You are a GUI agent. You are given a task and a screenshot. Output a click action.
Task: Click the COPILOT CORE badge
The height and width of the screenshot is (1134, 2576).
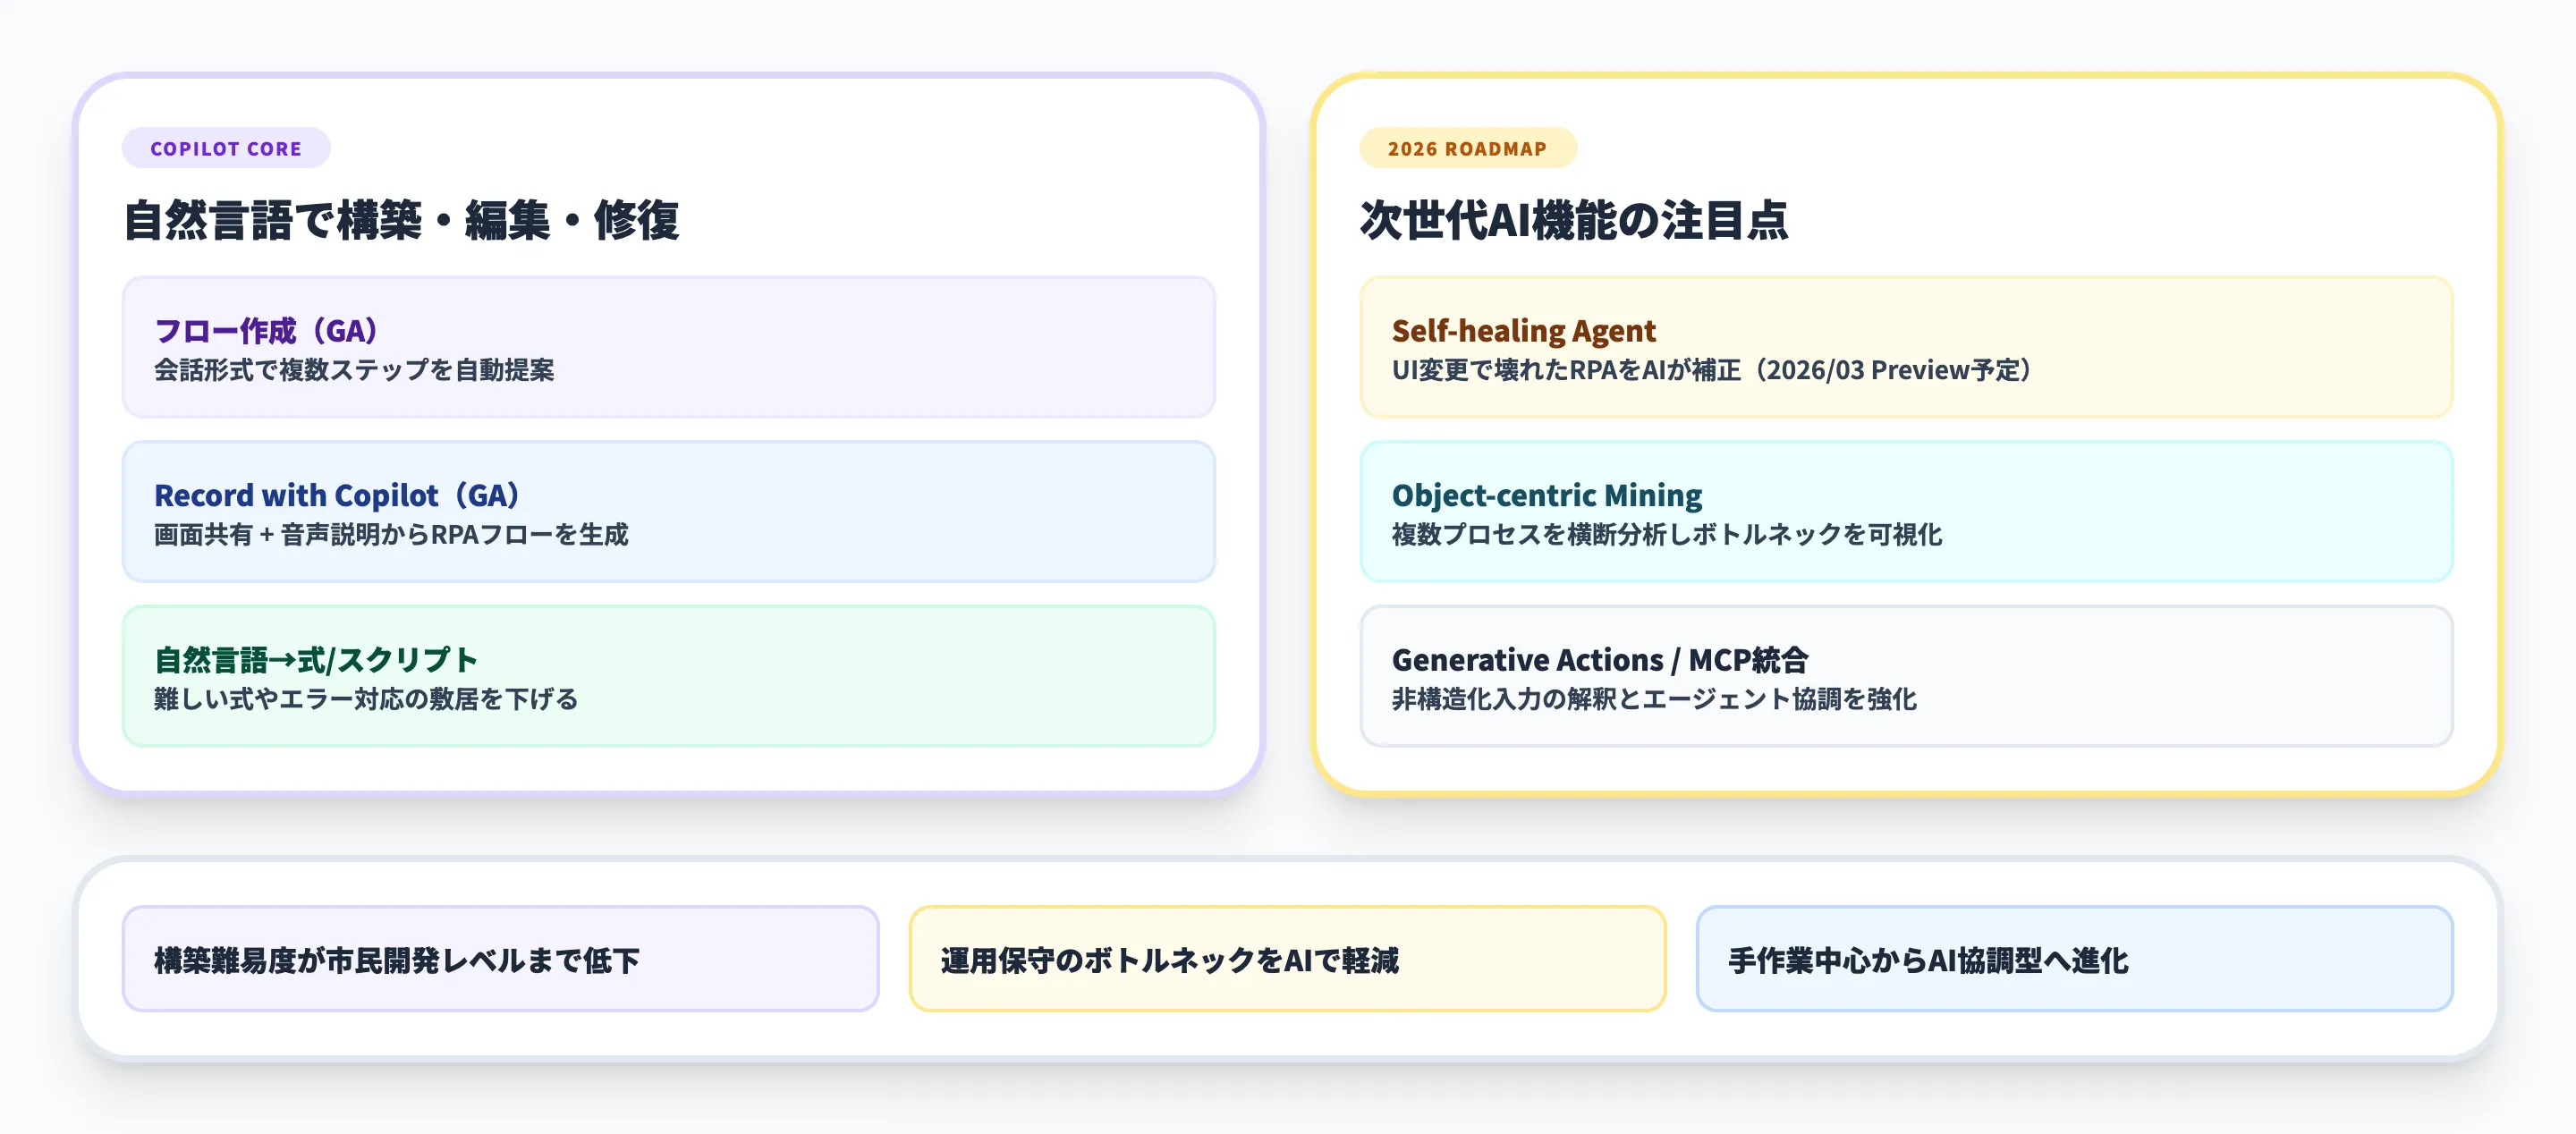coord(226,148)
